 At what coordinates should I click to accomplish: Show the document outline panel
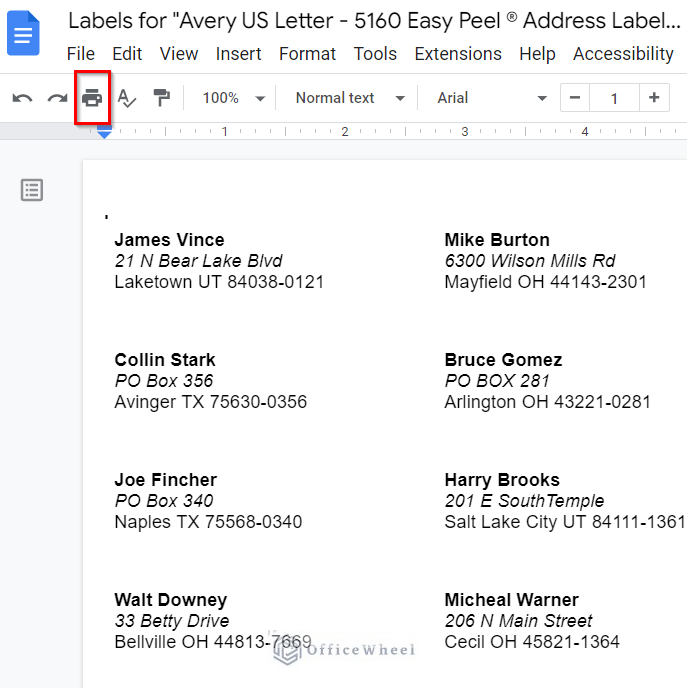click(32, 190)
